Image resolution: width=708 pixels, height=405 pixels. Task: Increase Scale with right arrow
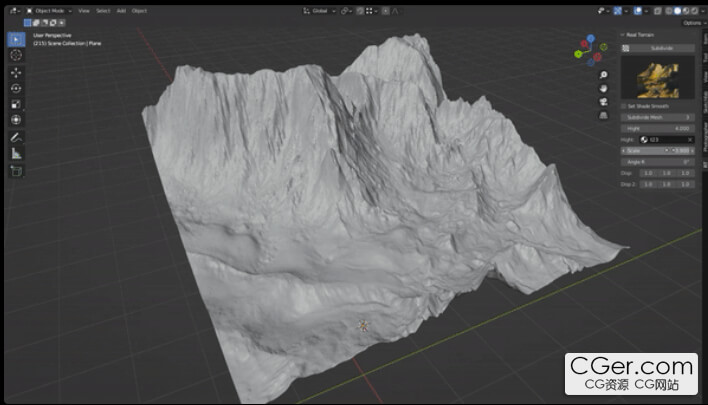point(693,151)
